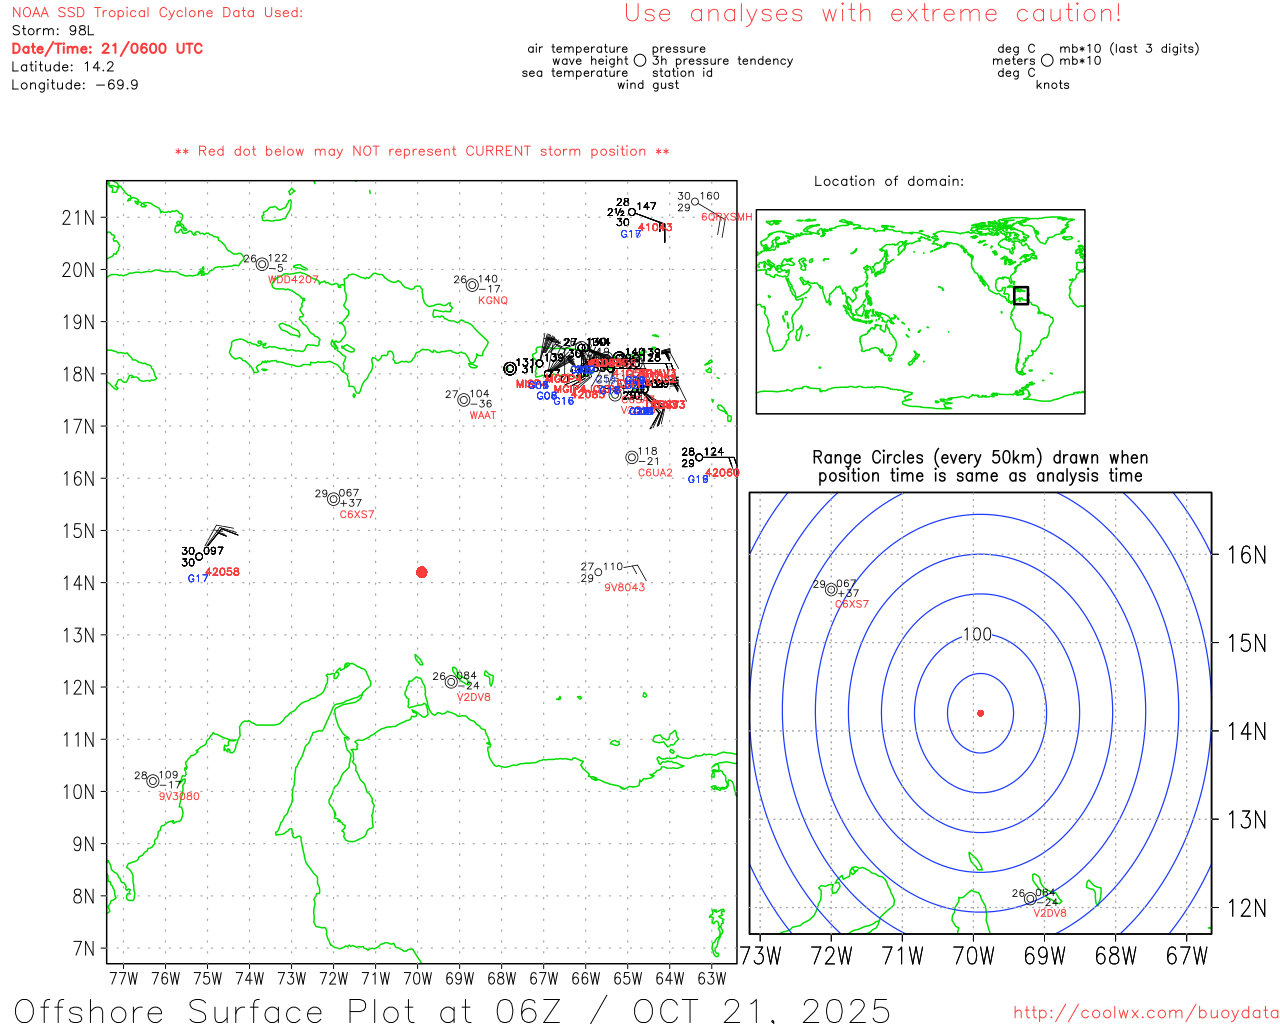
Task: Click the station circle marker above 9V3080
Action: pos(153,781)
